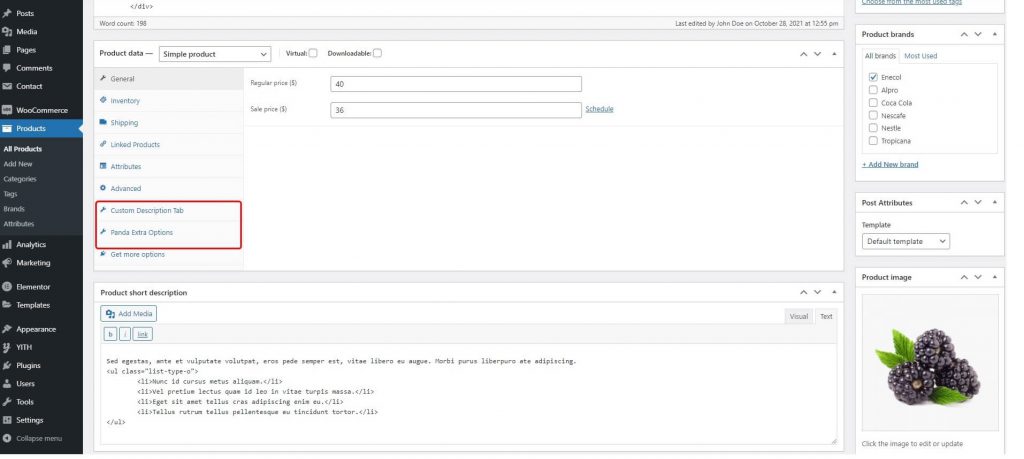Check the Coca Cola brand checkbox
Viewport: 1024px width, 459px height.
[873, 103]
